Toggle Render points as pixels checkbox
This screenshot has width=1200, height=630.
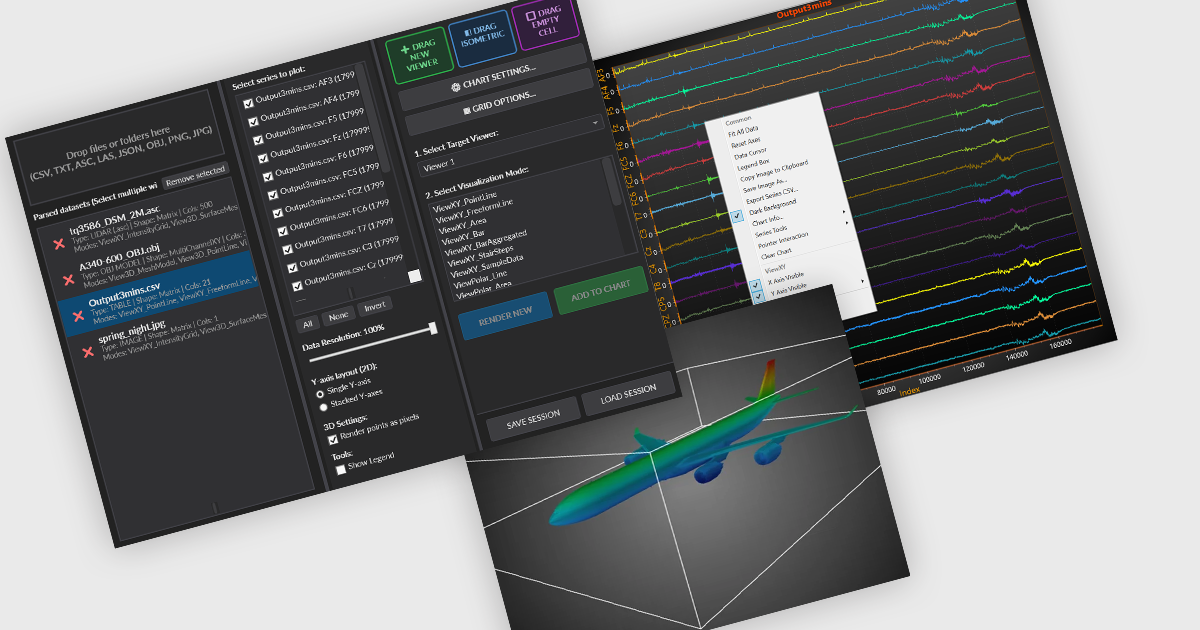click(332, 439)
